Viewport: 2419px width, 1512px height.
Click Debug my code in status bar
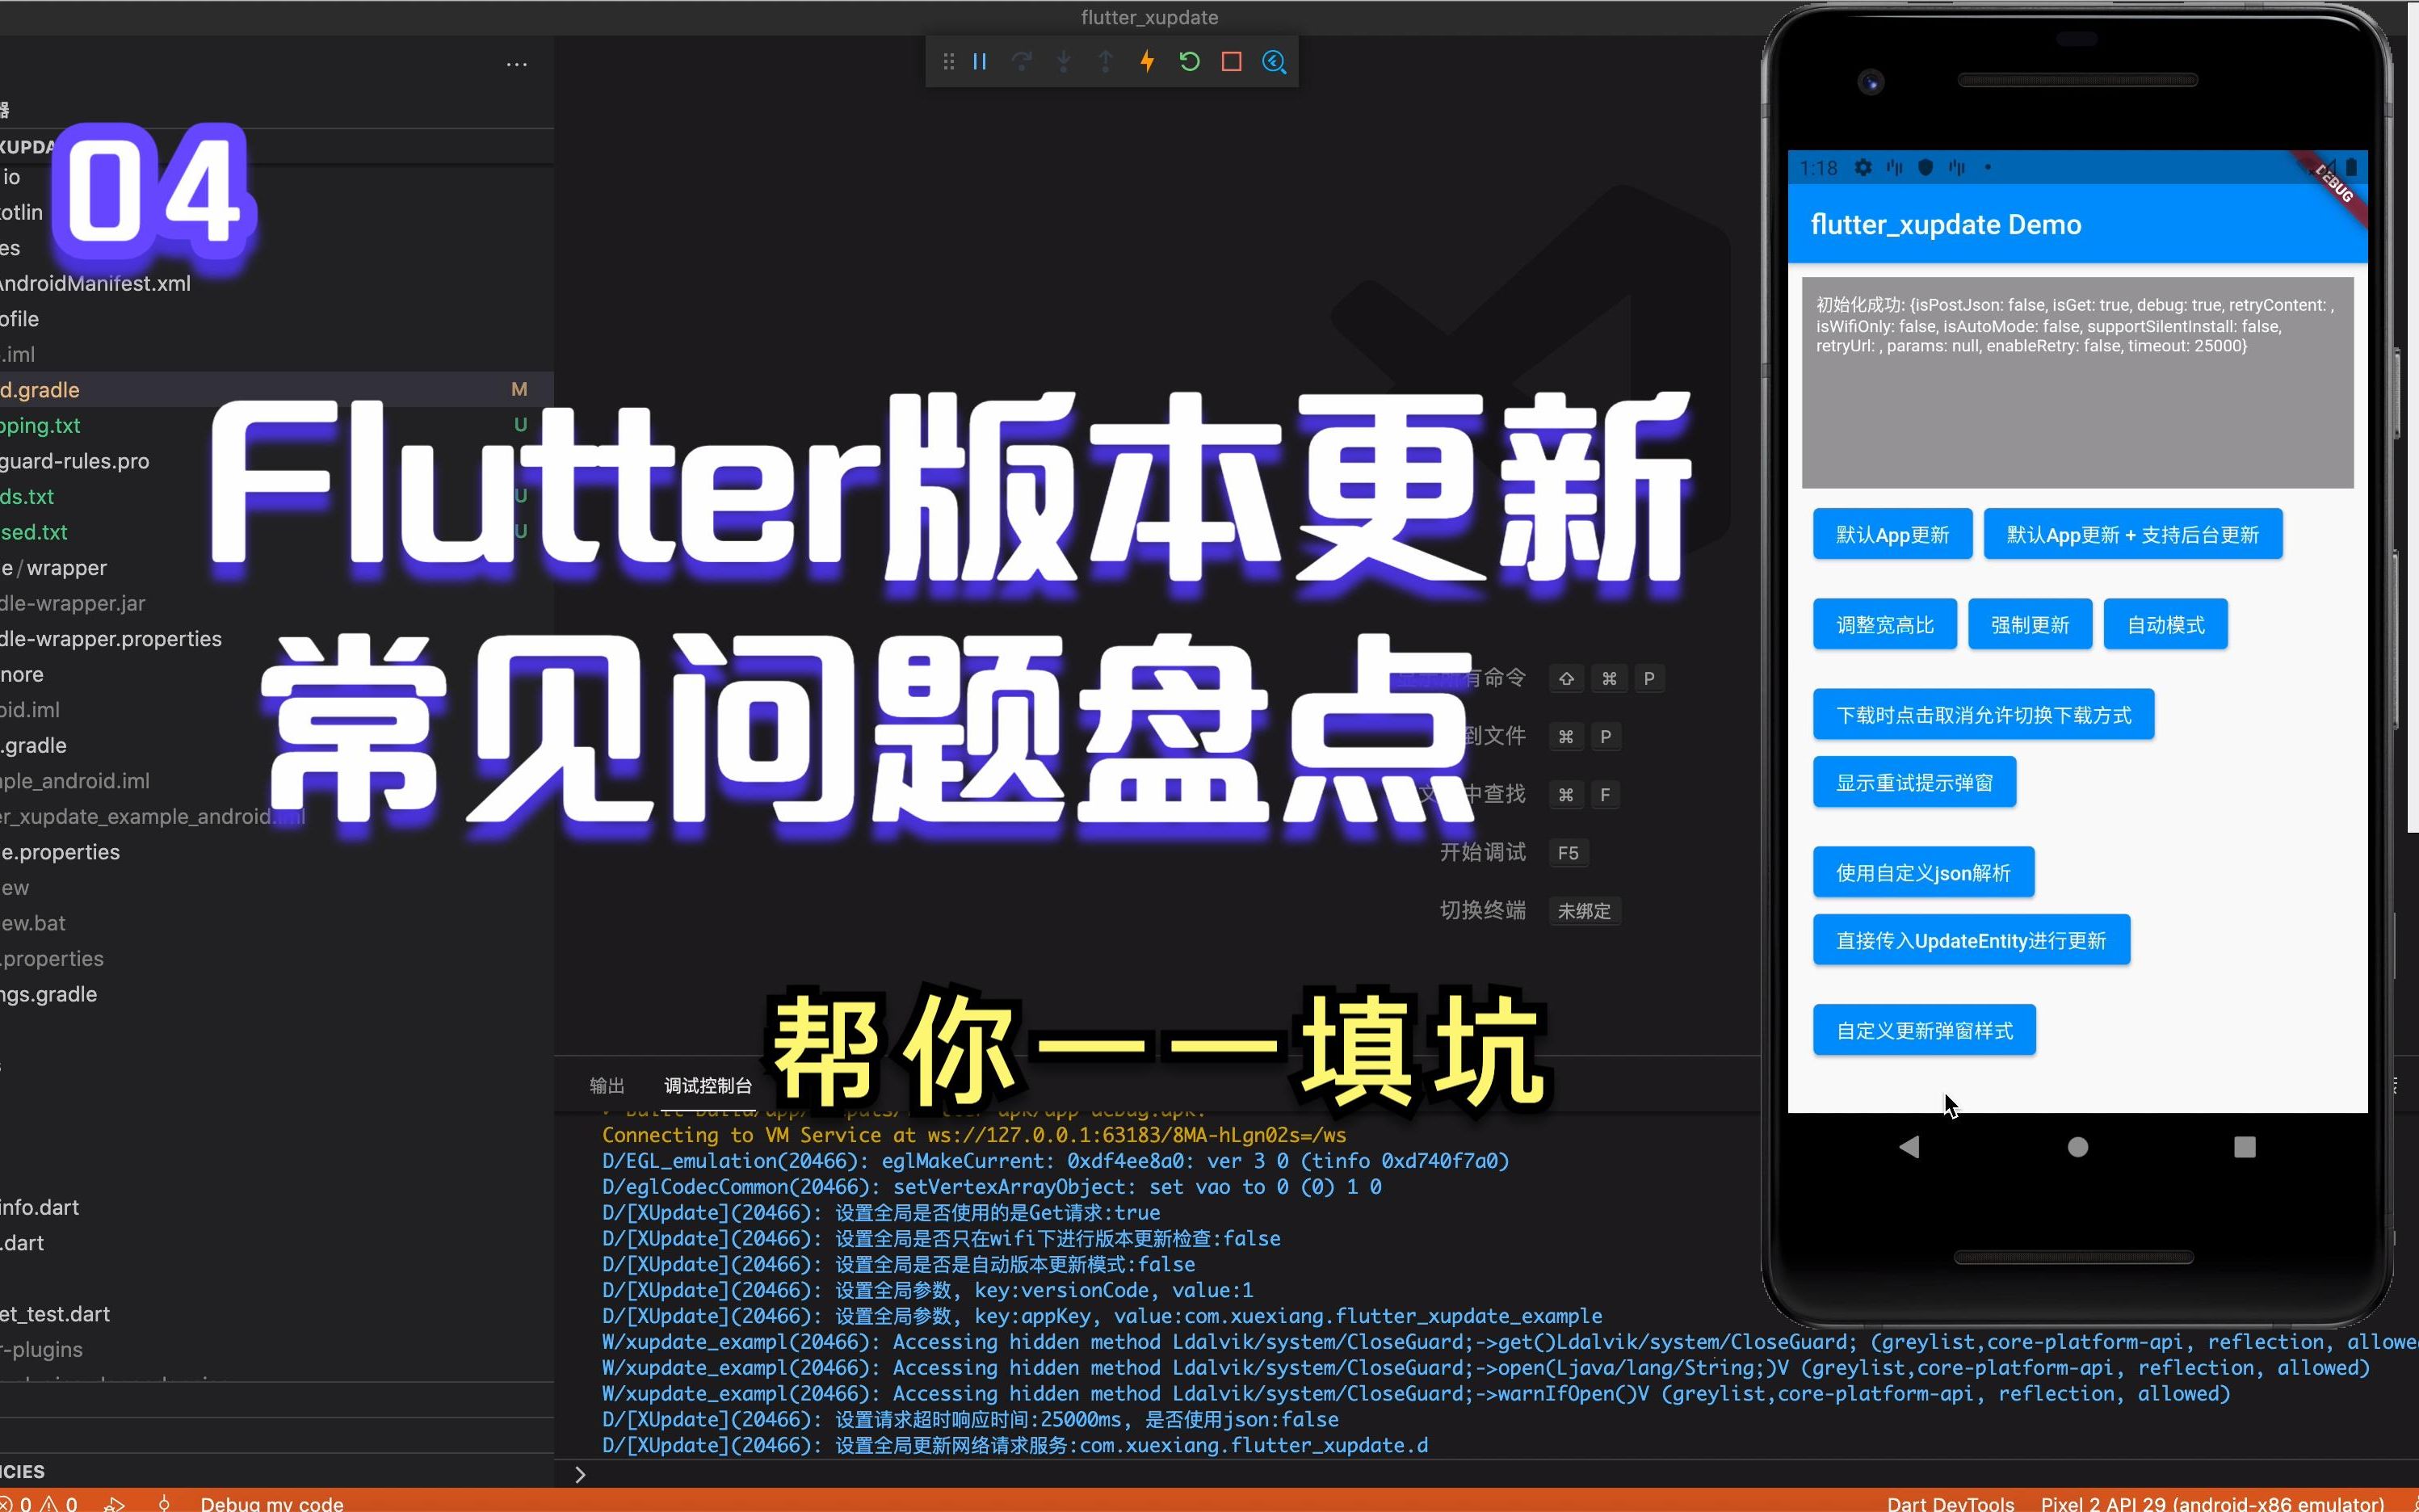[271, 1503]
